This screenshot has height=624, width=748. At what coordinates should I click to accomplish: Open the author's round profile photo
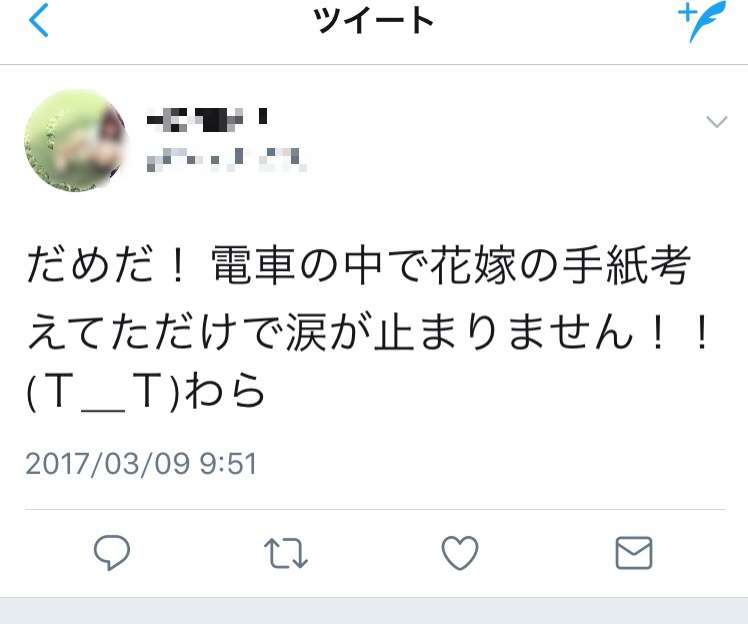pyautogui.click(x=75, y=141)
